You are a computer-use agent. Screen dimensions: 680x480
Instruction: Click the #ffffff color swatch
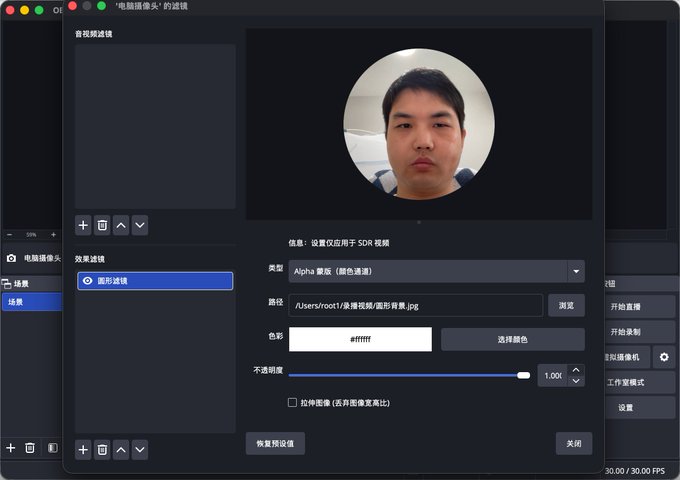360,339
